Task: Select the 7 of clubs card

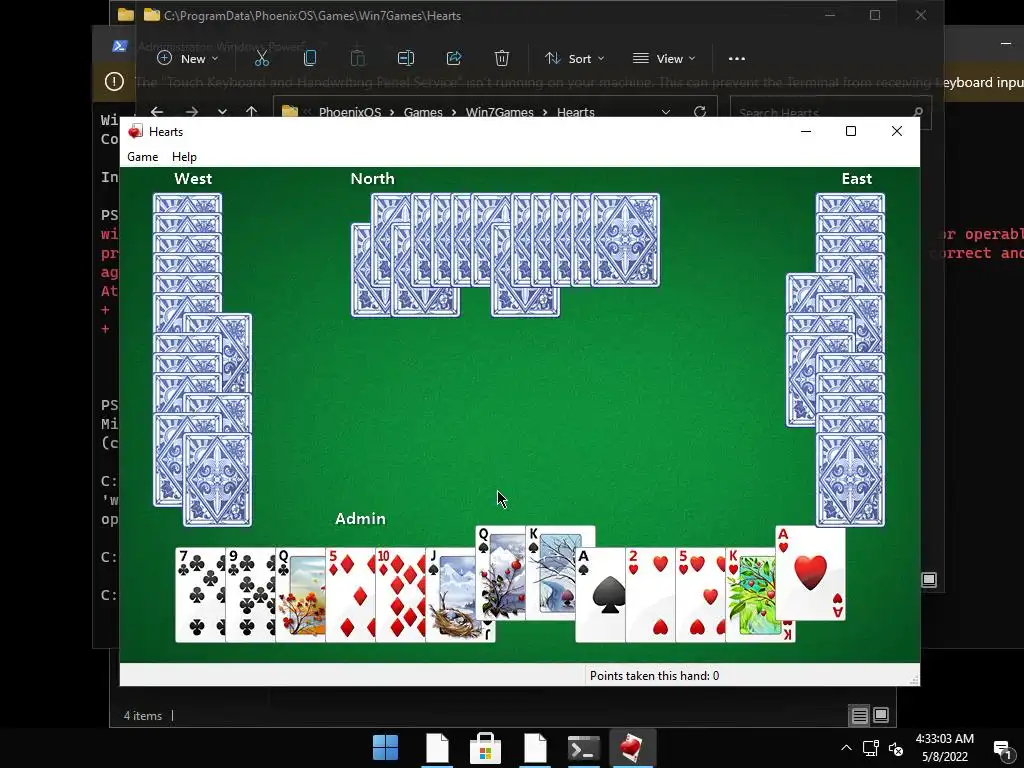Action: [x=200, y=595]
